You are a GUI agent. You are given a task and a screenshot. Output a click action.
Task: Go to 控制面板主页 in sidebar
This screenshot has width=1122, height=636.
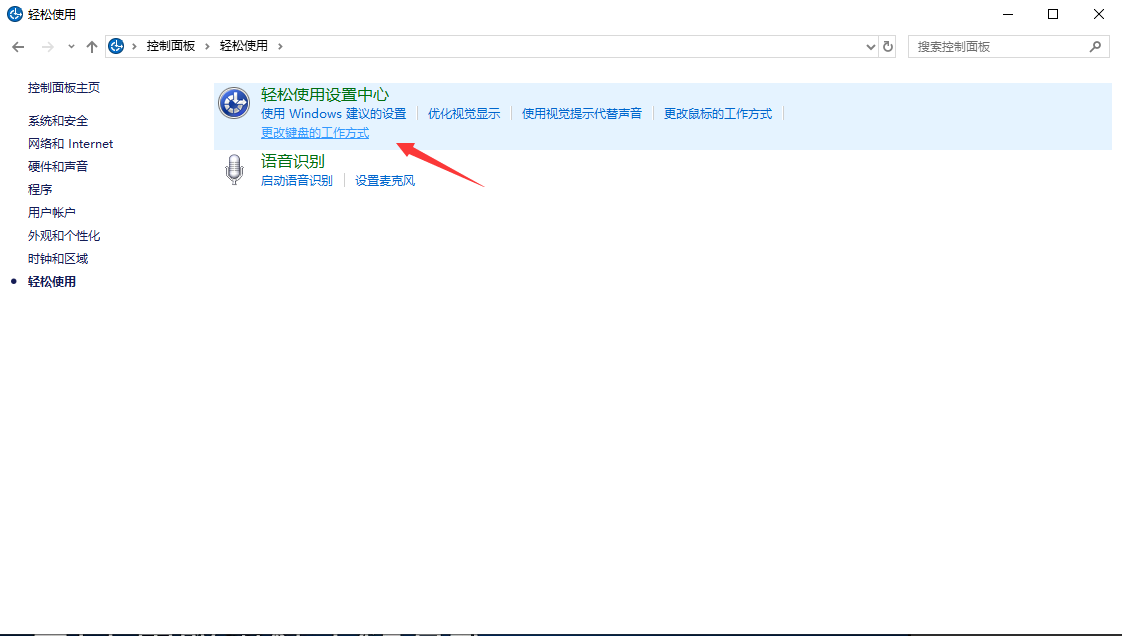pos(64,88)
